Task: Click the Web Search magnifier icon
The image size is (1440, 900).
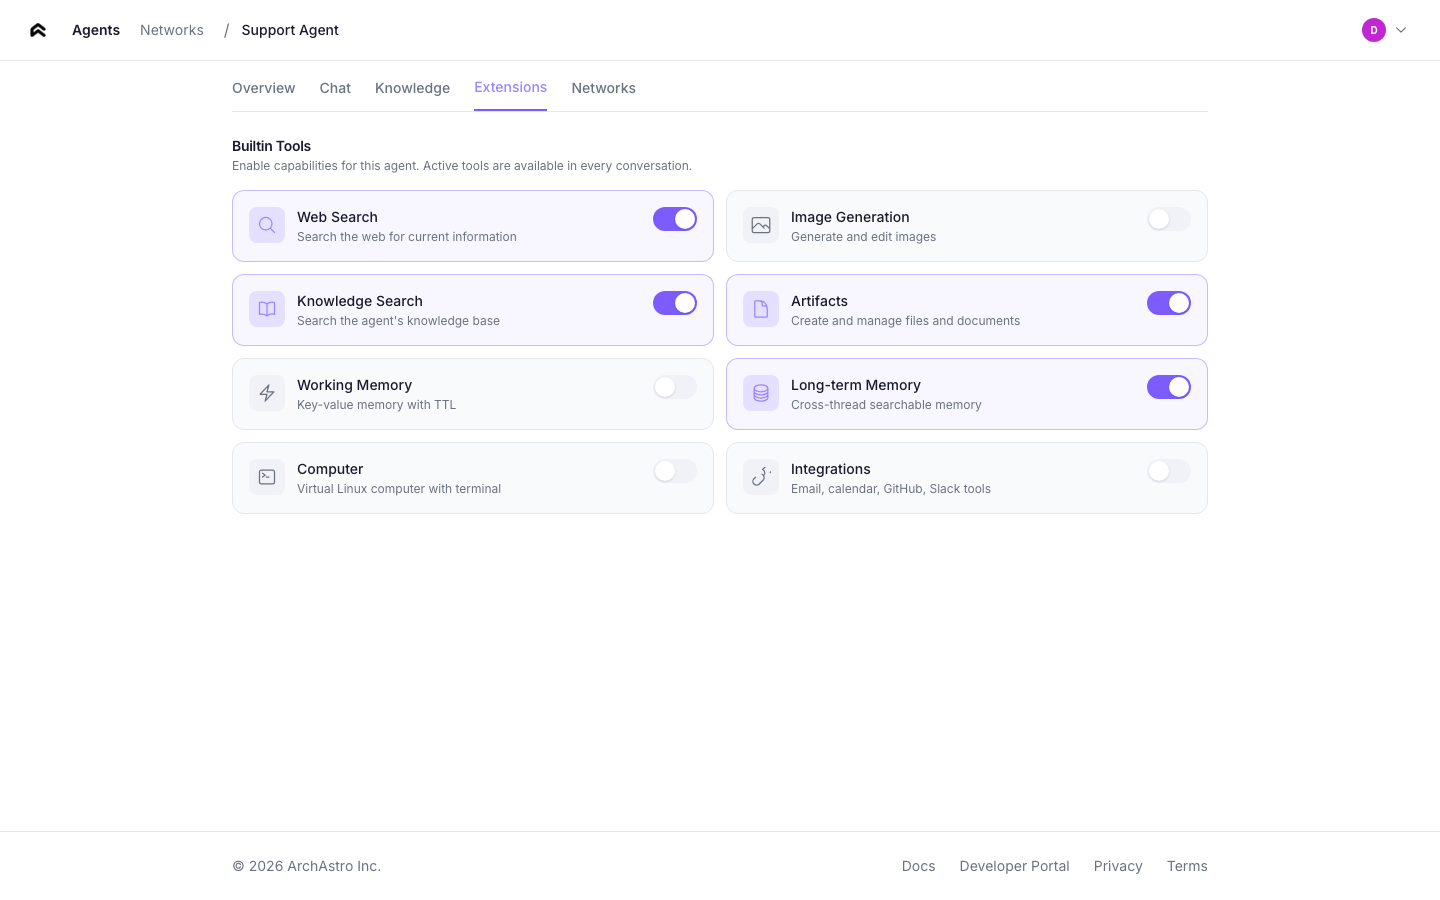Action: click(267, 225)
